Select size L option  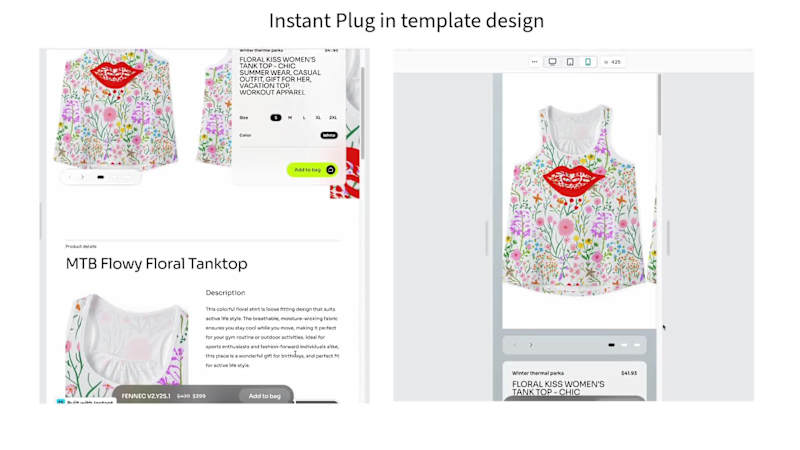(304, 117)
